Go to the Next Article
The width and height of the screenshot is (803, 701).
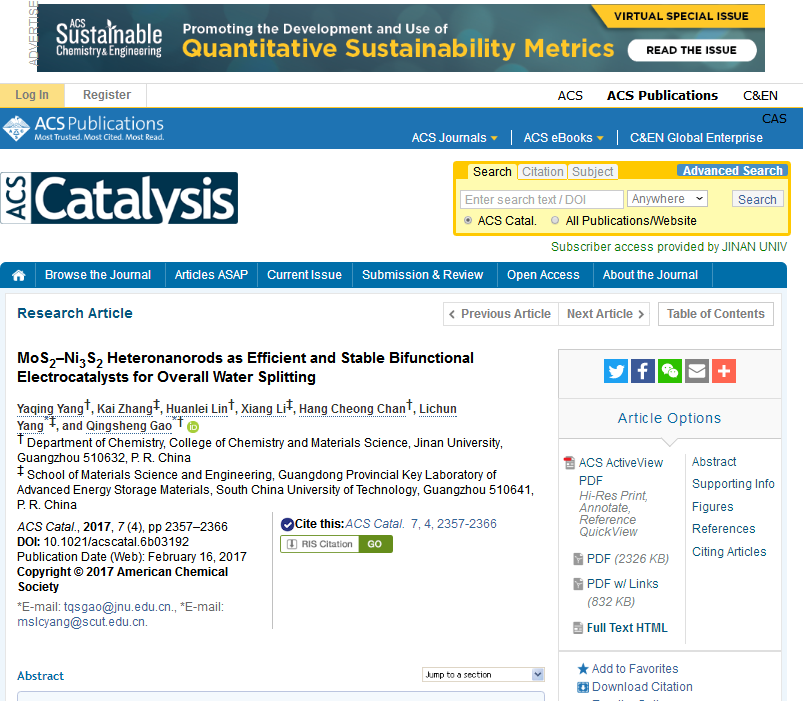click(x=604, y=314)
